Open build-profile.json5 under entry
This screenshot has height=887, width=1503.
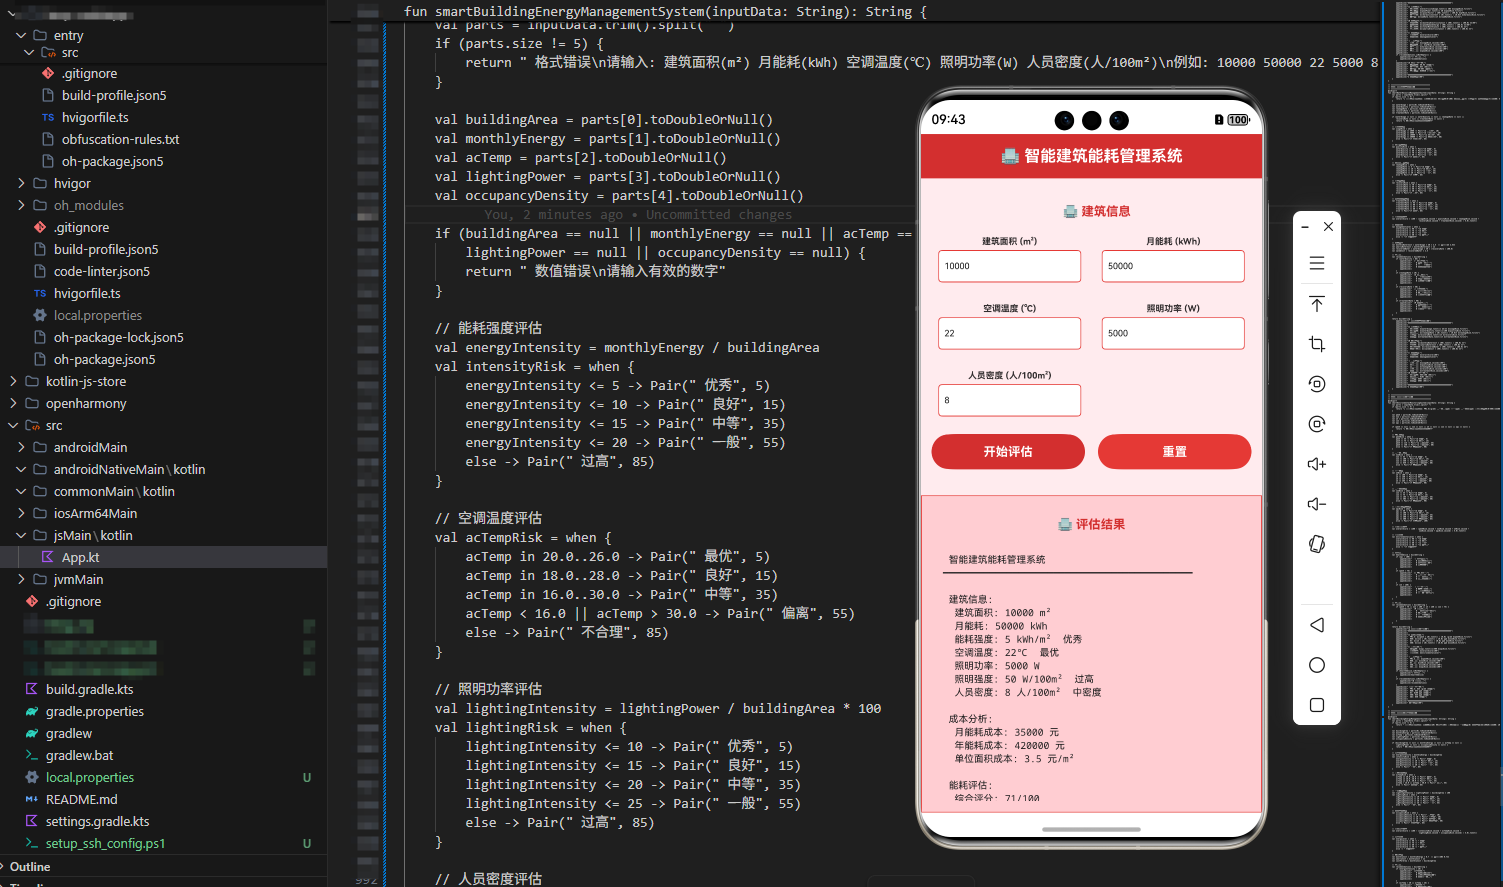114,95
